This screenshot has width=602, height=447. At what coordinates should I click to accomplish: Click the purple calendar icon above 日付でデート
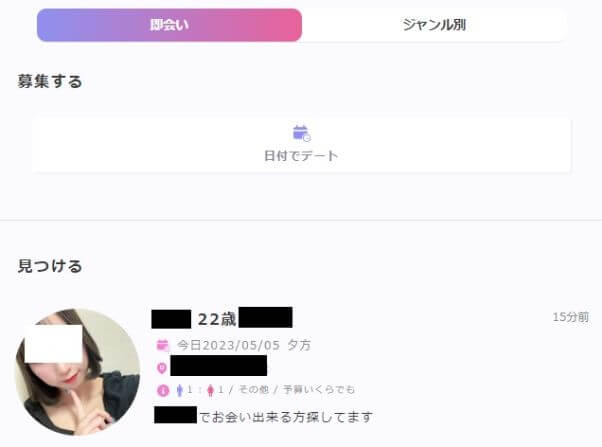point(301,133)
